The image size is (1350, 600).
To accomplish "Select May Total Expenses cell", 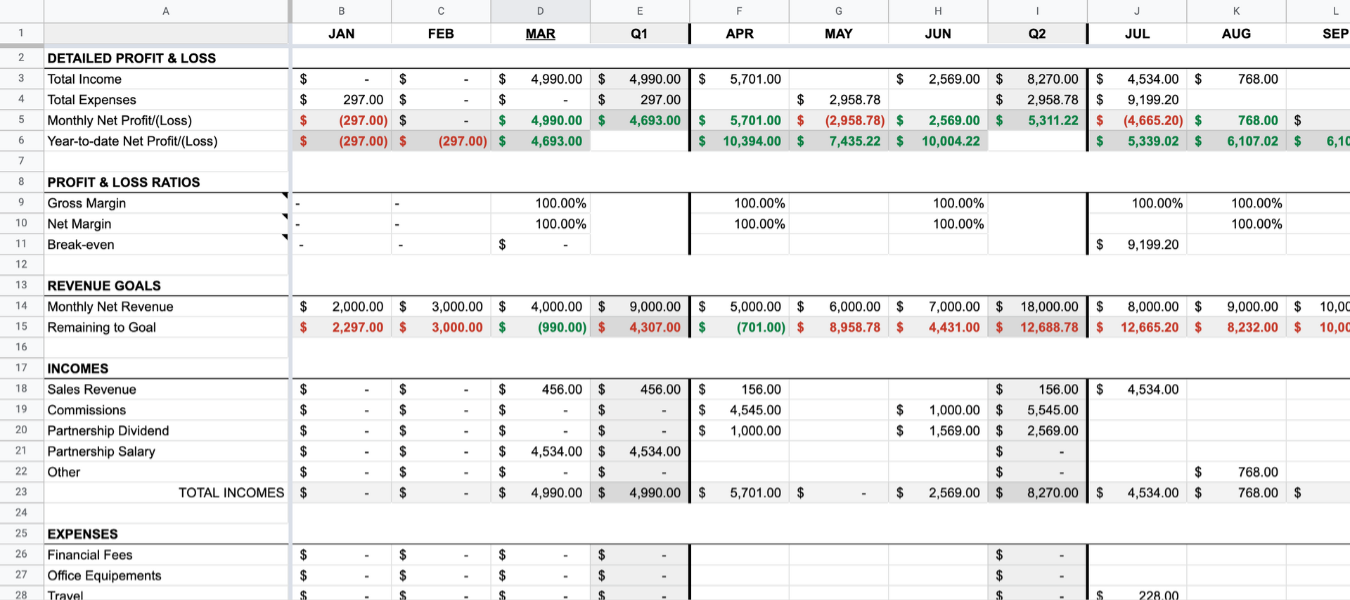I will (x=838, y=100).
